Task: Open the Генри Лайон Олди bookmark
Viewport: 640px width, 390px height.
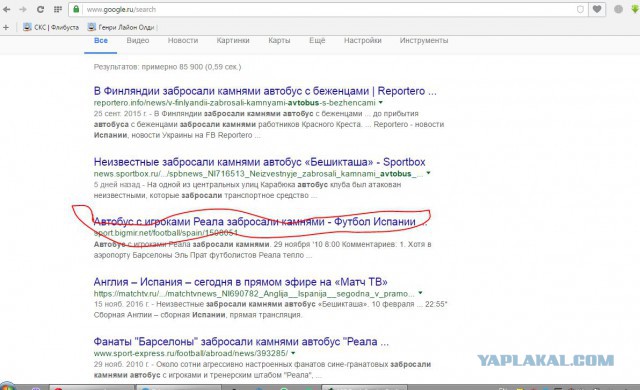Action: coord(121,27)
